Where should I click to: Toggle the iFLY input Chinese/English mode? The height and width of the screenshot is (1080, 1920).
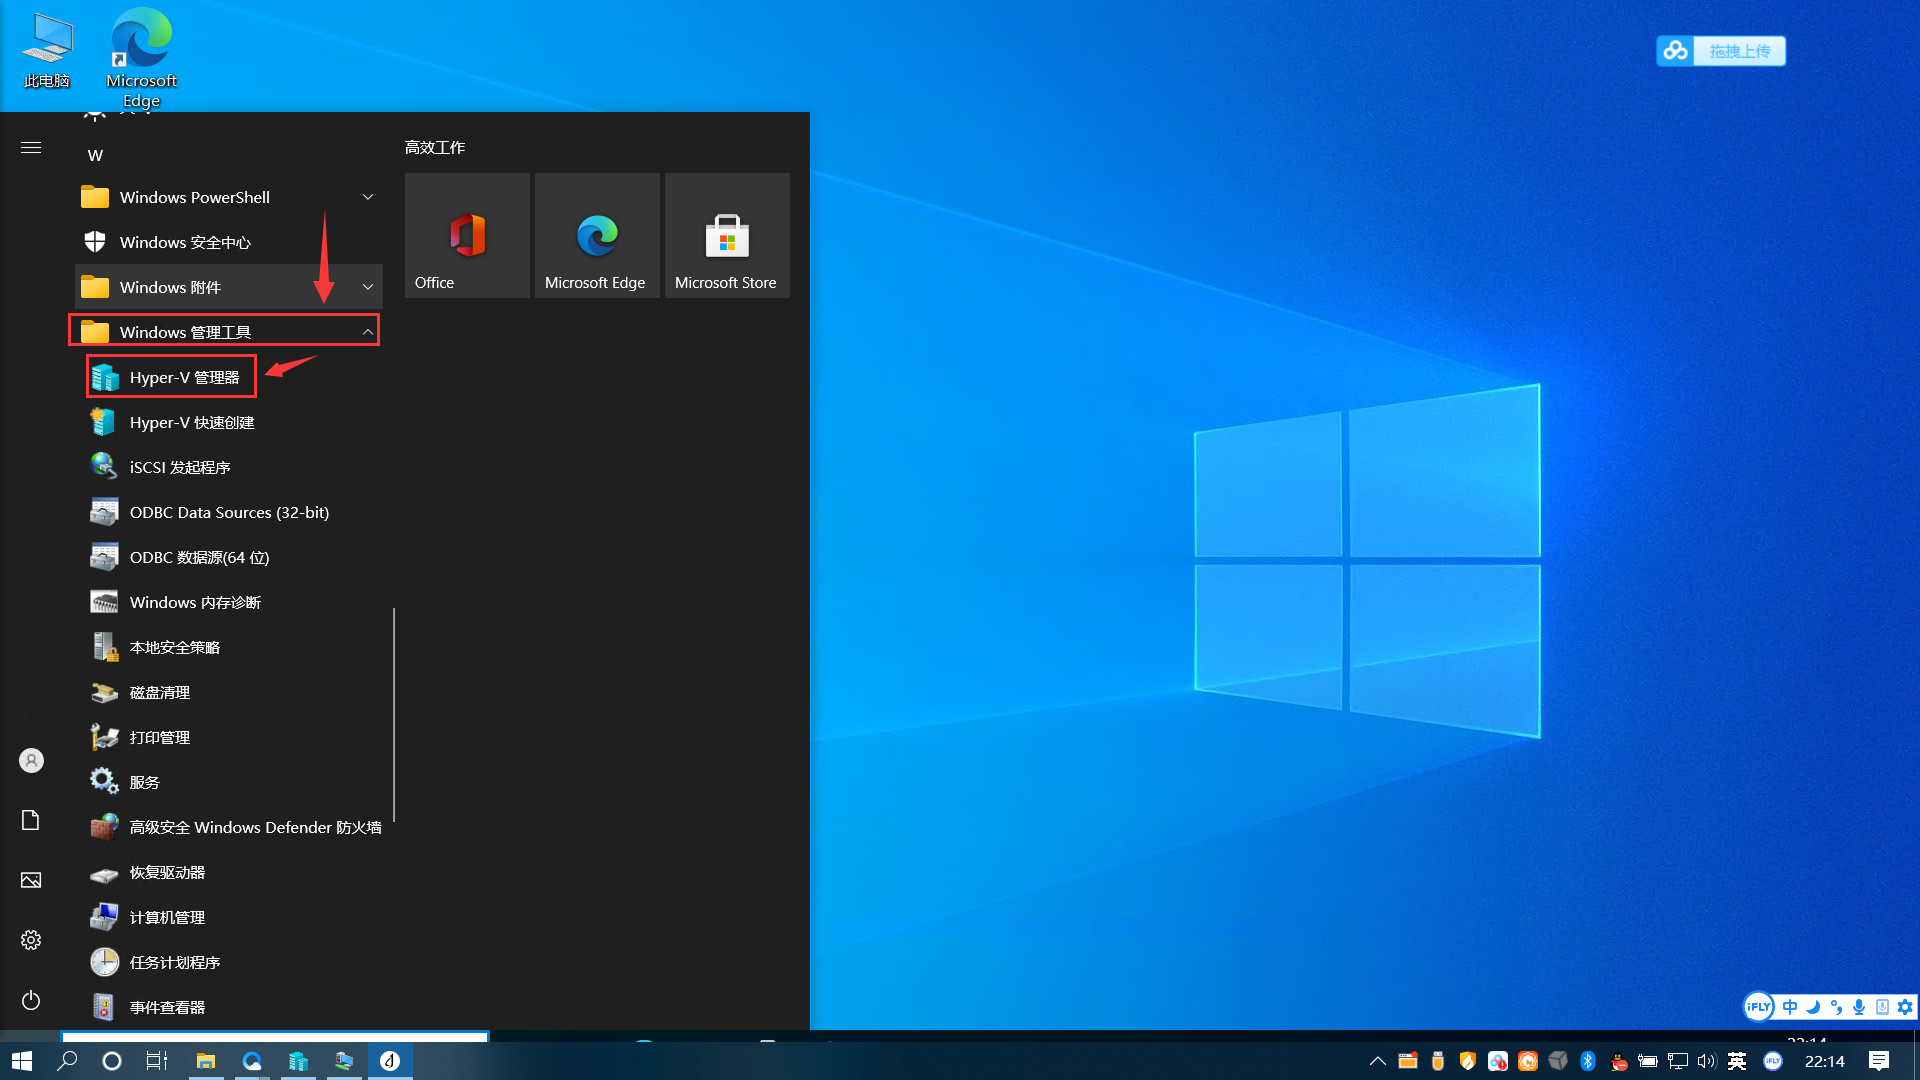pos(1790,1007)
